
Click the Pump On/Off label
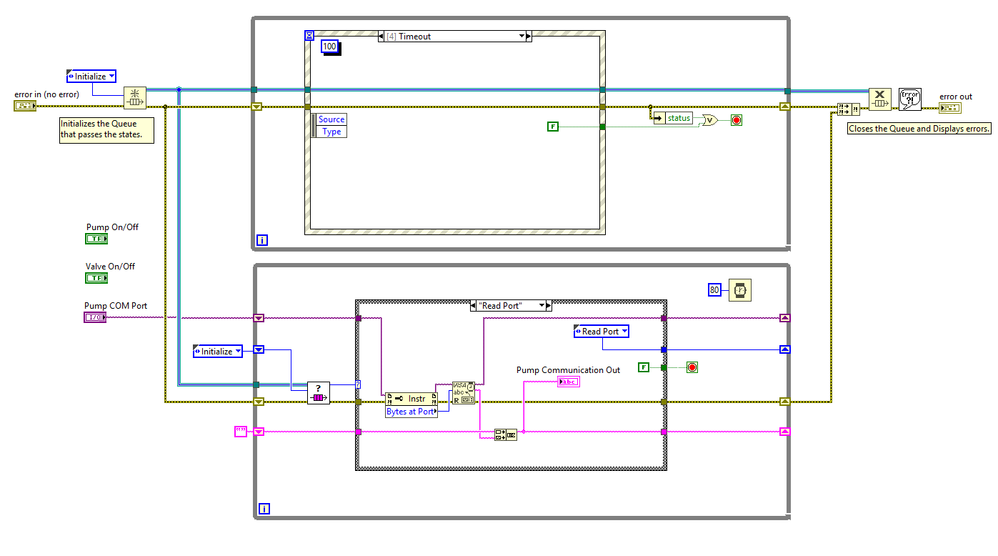point(112,226)
